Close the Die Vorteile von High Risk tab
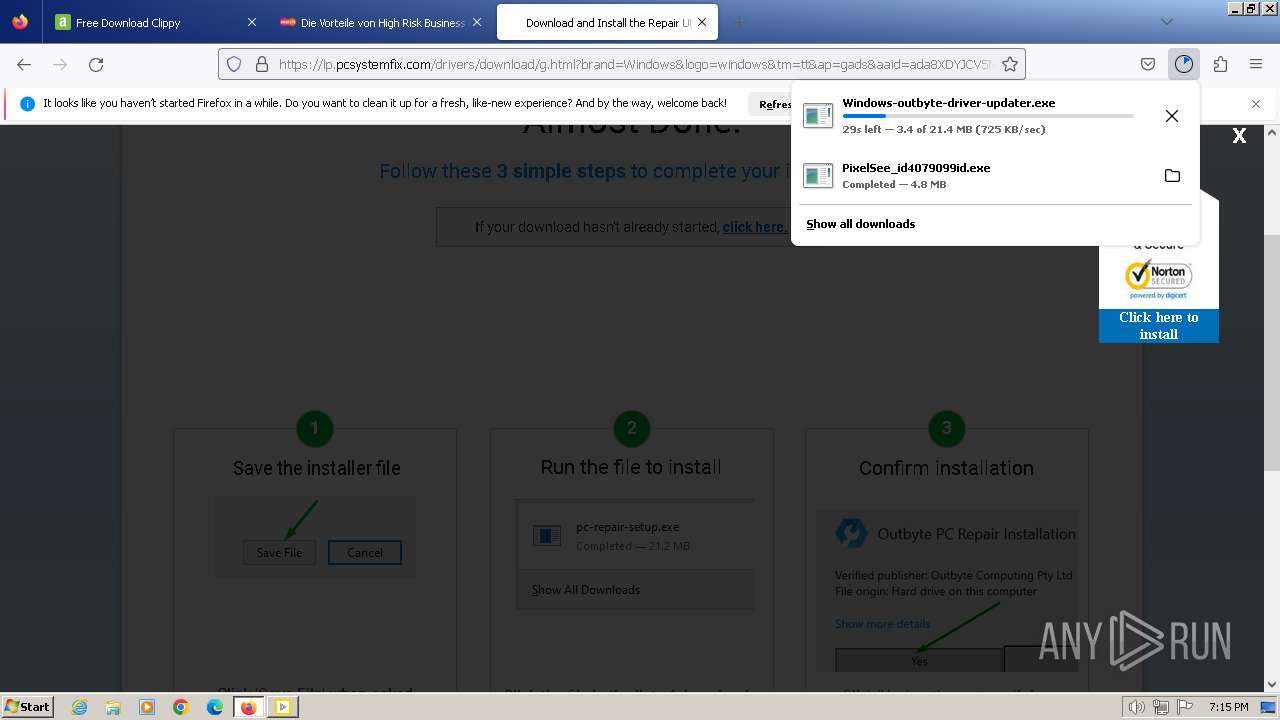 coord(477,22)
